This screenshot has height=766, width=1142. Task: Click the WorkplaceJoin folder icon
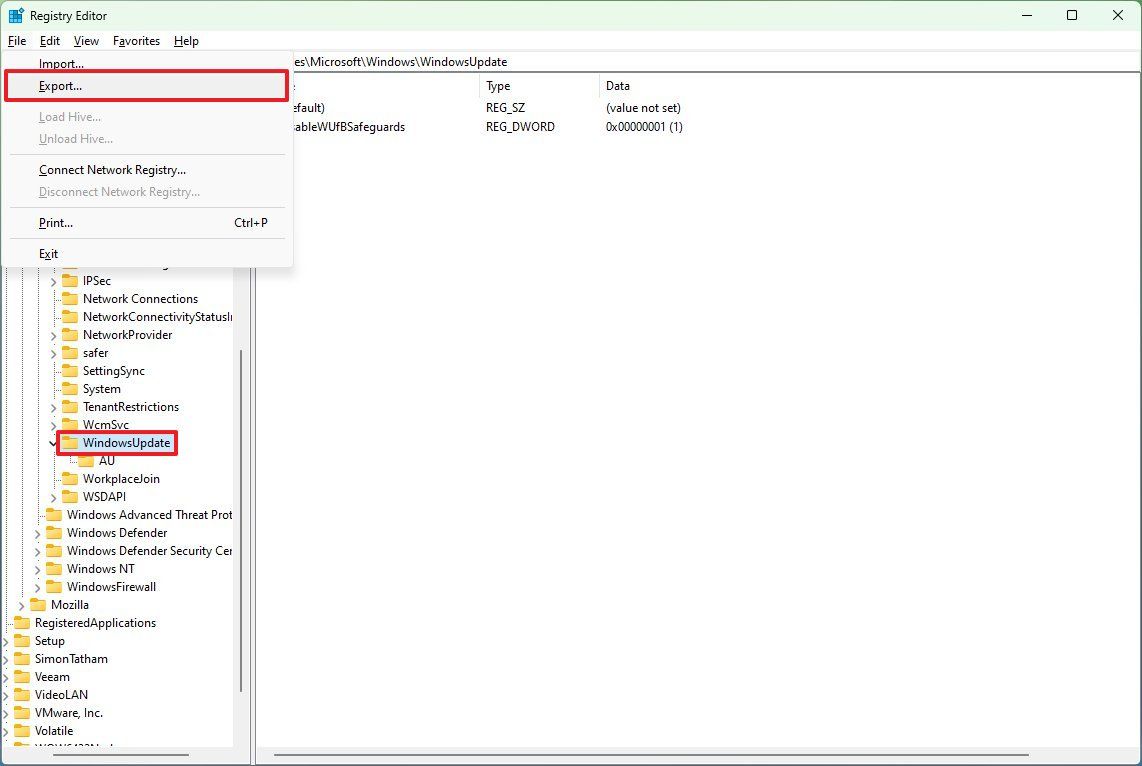[72, 478]
